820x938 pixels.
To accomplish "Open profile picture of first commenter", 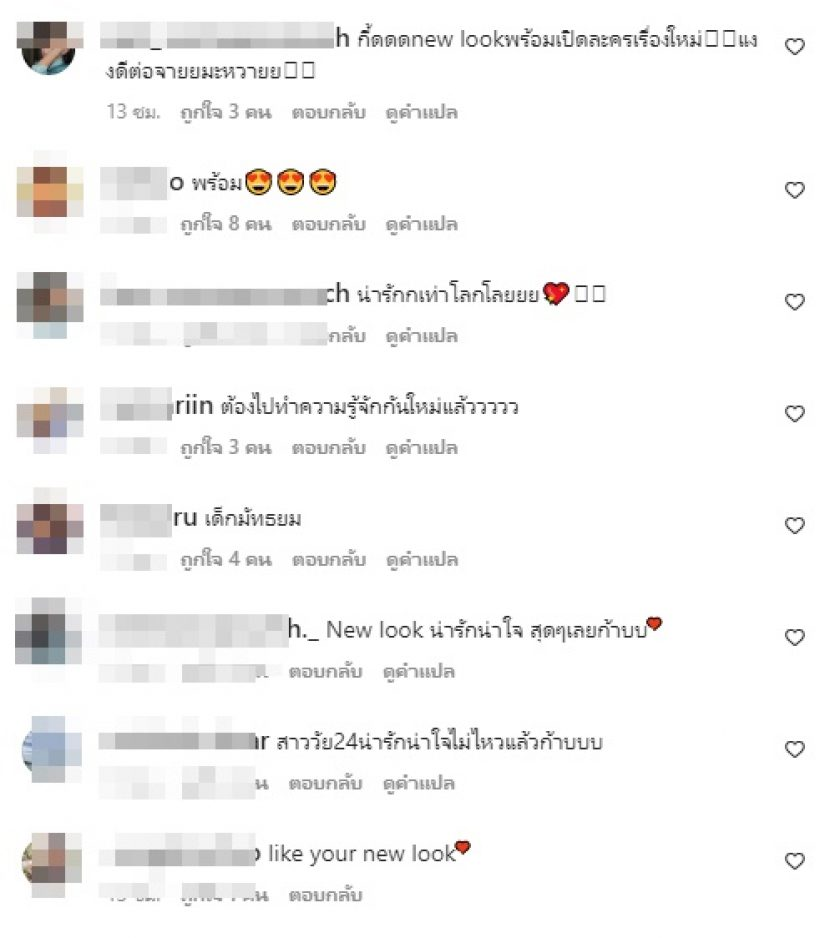I will click(49, 48).
